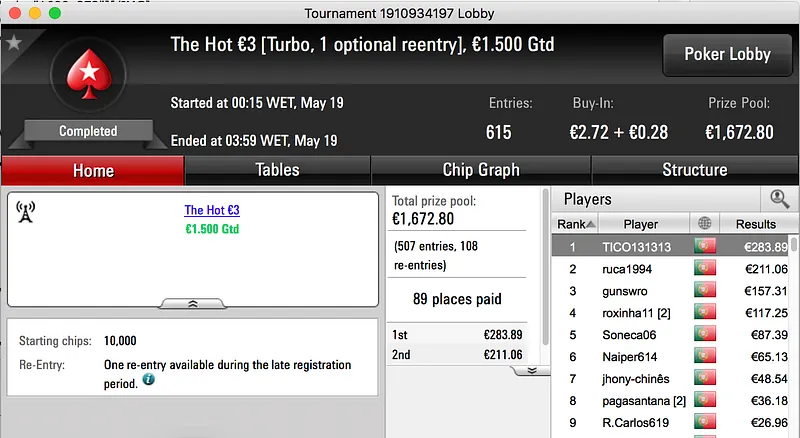
Task: Click the re-entry info icon
Action: pyautogui.click(x=148, y=380)
